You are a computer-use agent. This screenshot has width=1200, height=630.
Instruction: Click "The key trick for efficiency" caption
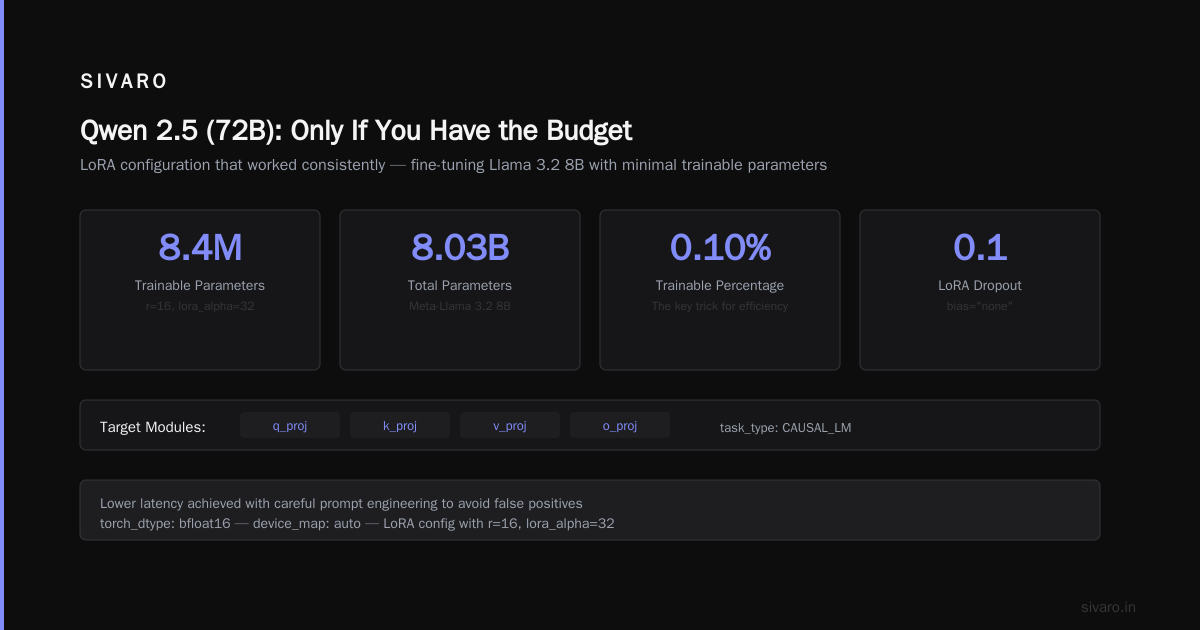pos(720,306)
